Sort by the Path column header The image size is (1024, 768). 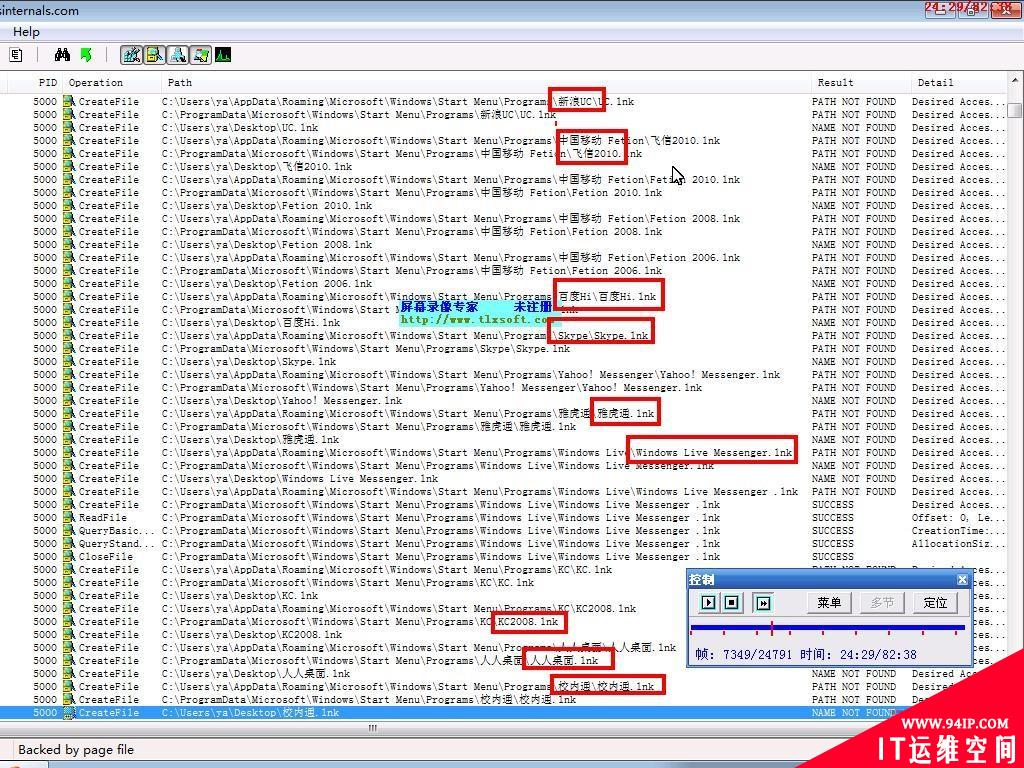point(180,82)
